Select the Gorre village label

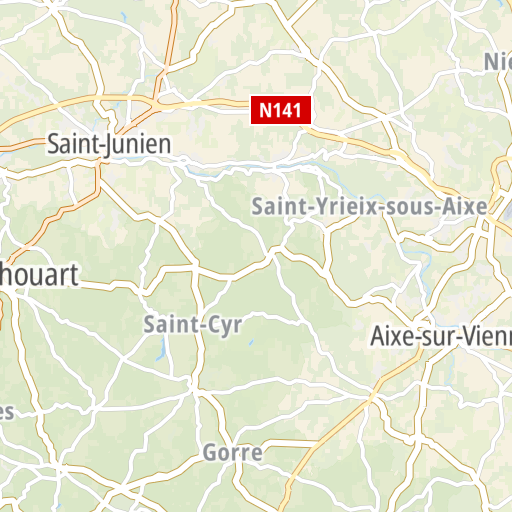233,453
